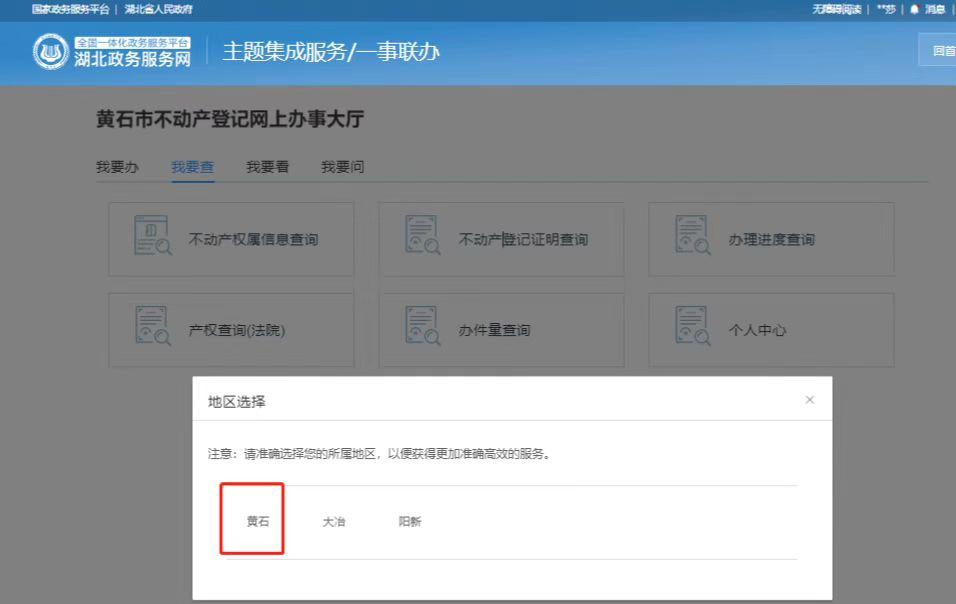Choose the 阳新 region option
This screenshot has width=956, height=604.
pos(410,521)
